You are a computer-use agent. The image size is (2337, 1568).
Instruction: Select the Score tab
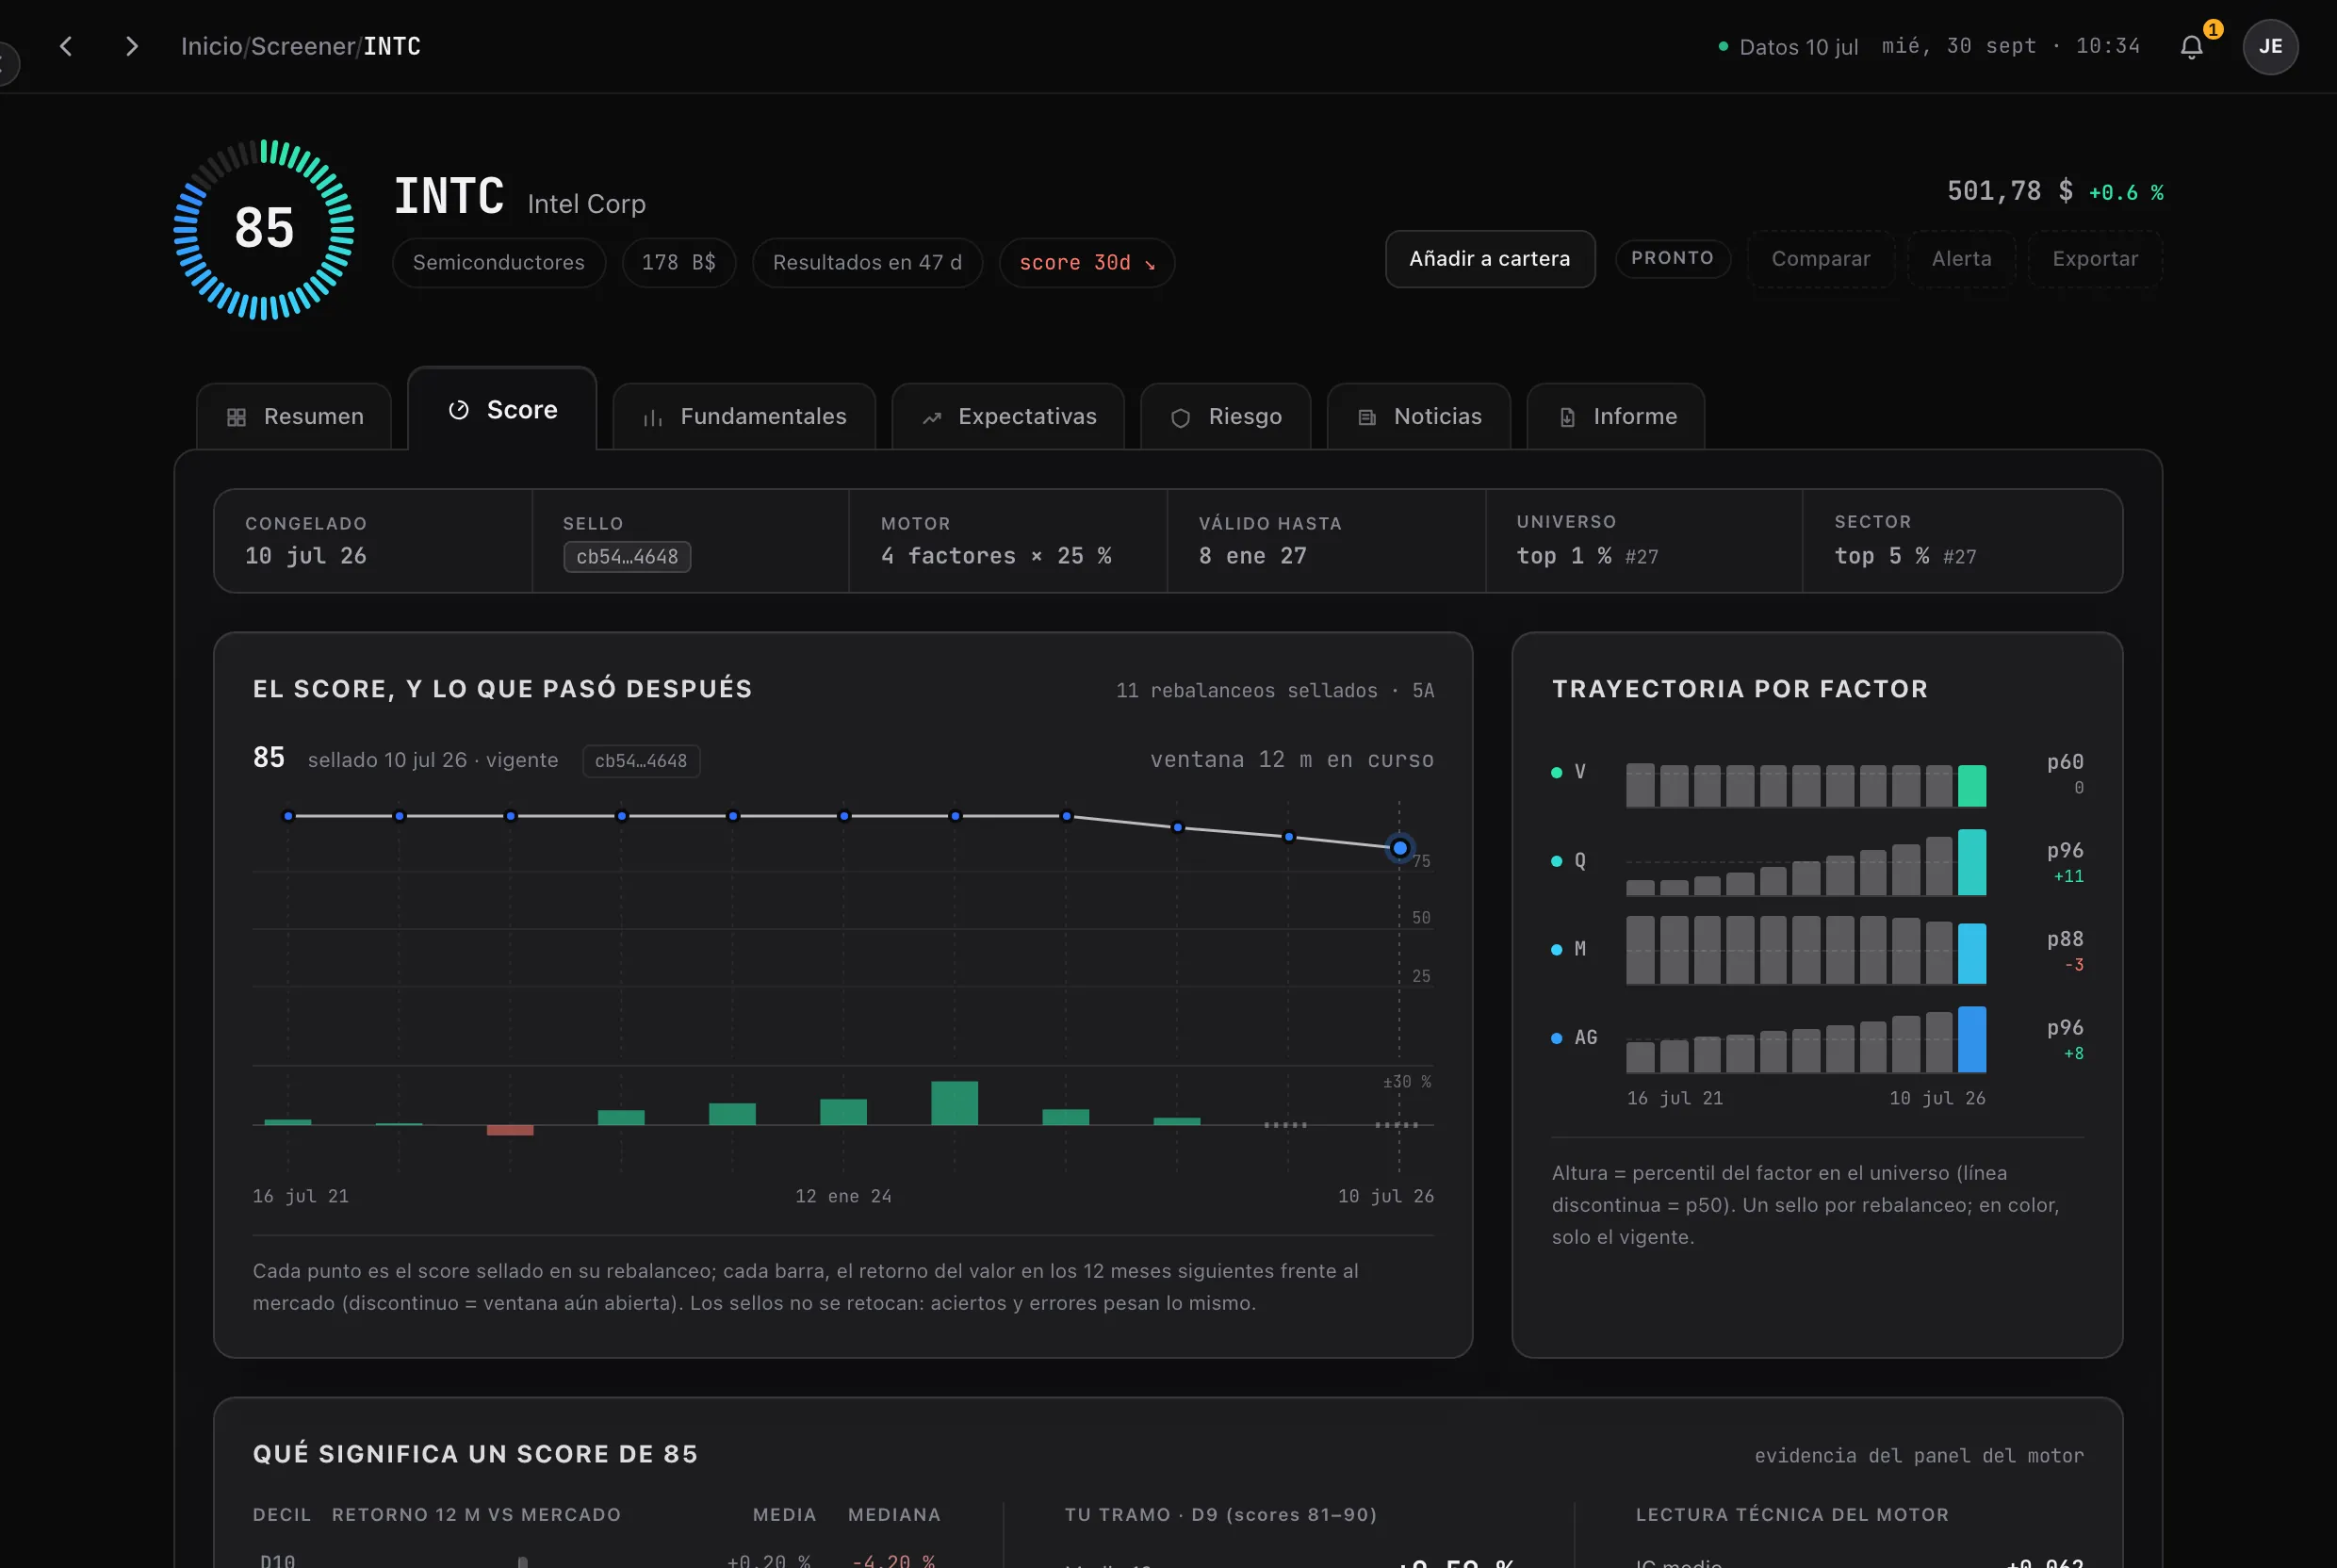(x=502, y=410)
